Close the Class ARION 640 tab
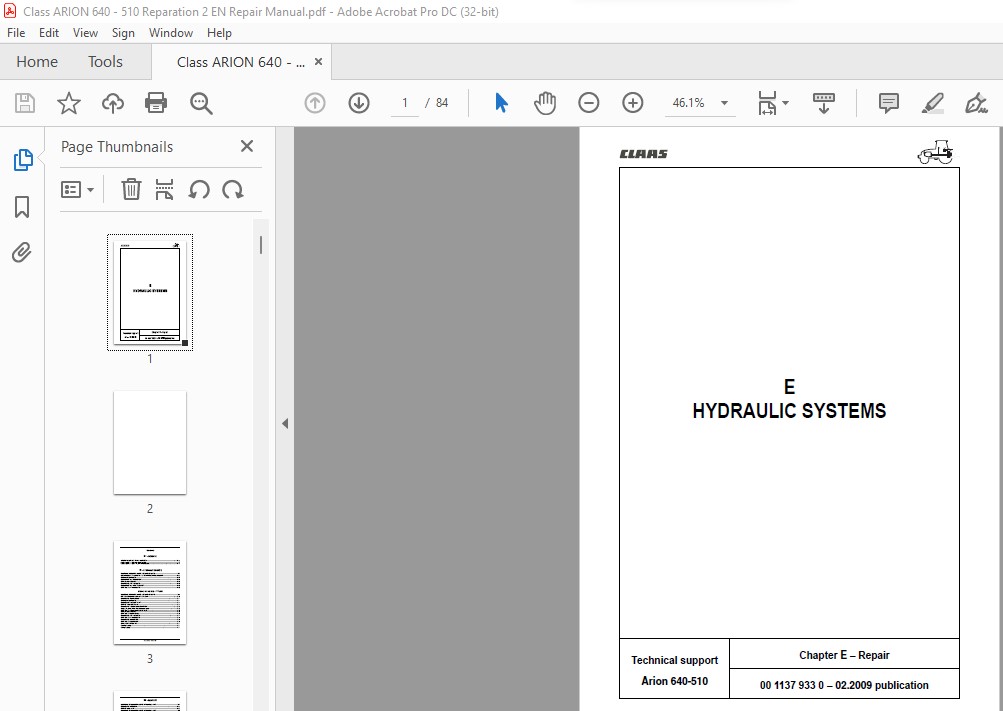The height and width of the screenshot is (711, 1003). 319,61
